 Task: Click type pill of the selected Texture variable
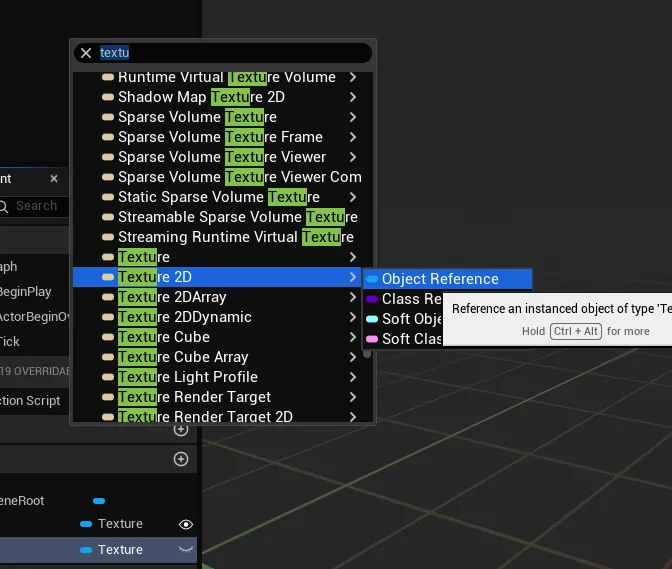pos(86,550)
